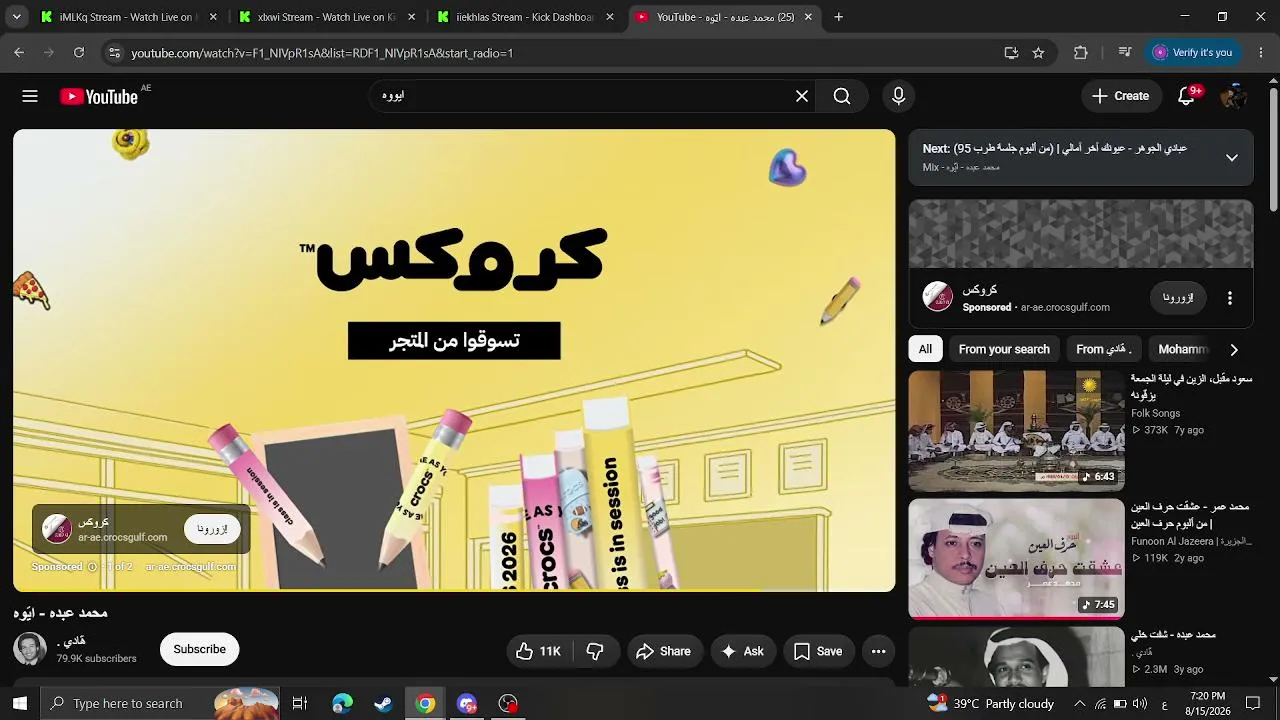1280x720 pixels.
Task: Open a new browser tab
Action: (x=839, y=17)
